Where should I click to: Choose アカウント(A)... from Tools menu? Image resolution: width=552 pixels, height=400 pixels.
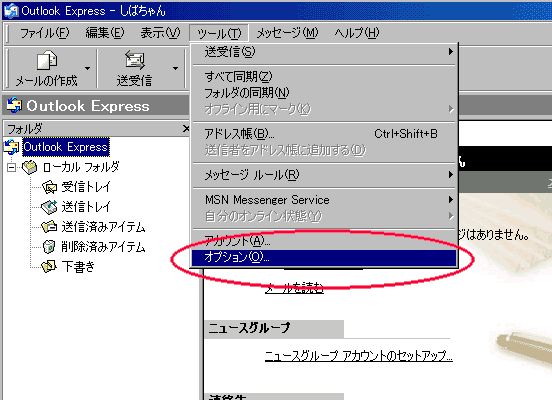pyautogui.click(x=324, y=241)
